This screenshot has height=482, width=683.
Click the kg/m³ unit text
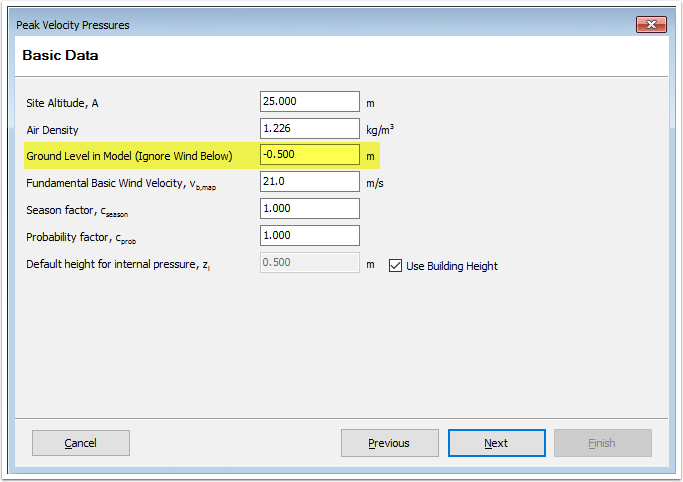pyautogui.click(x=380, y=129)
